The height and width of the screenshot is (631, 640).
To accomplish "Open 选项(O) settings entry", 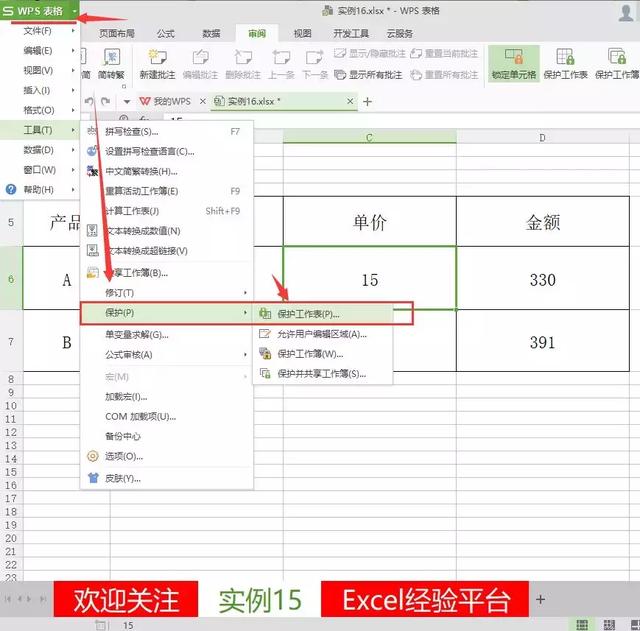I will point(167,456).
